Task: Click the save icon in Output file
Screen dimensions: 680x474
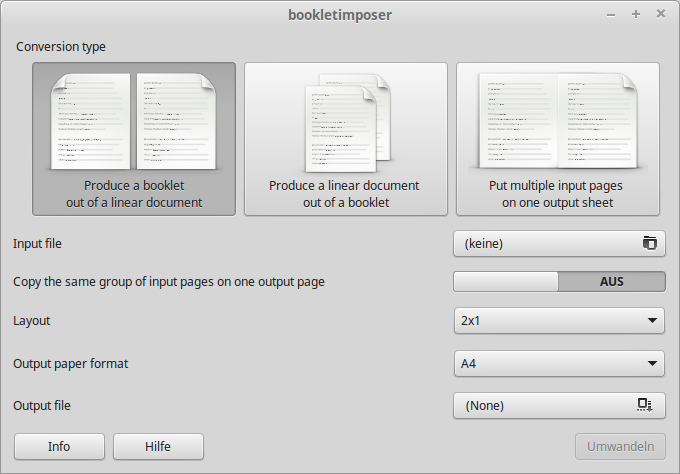Action: tap(645, 405)
